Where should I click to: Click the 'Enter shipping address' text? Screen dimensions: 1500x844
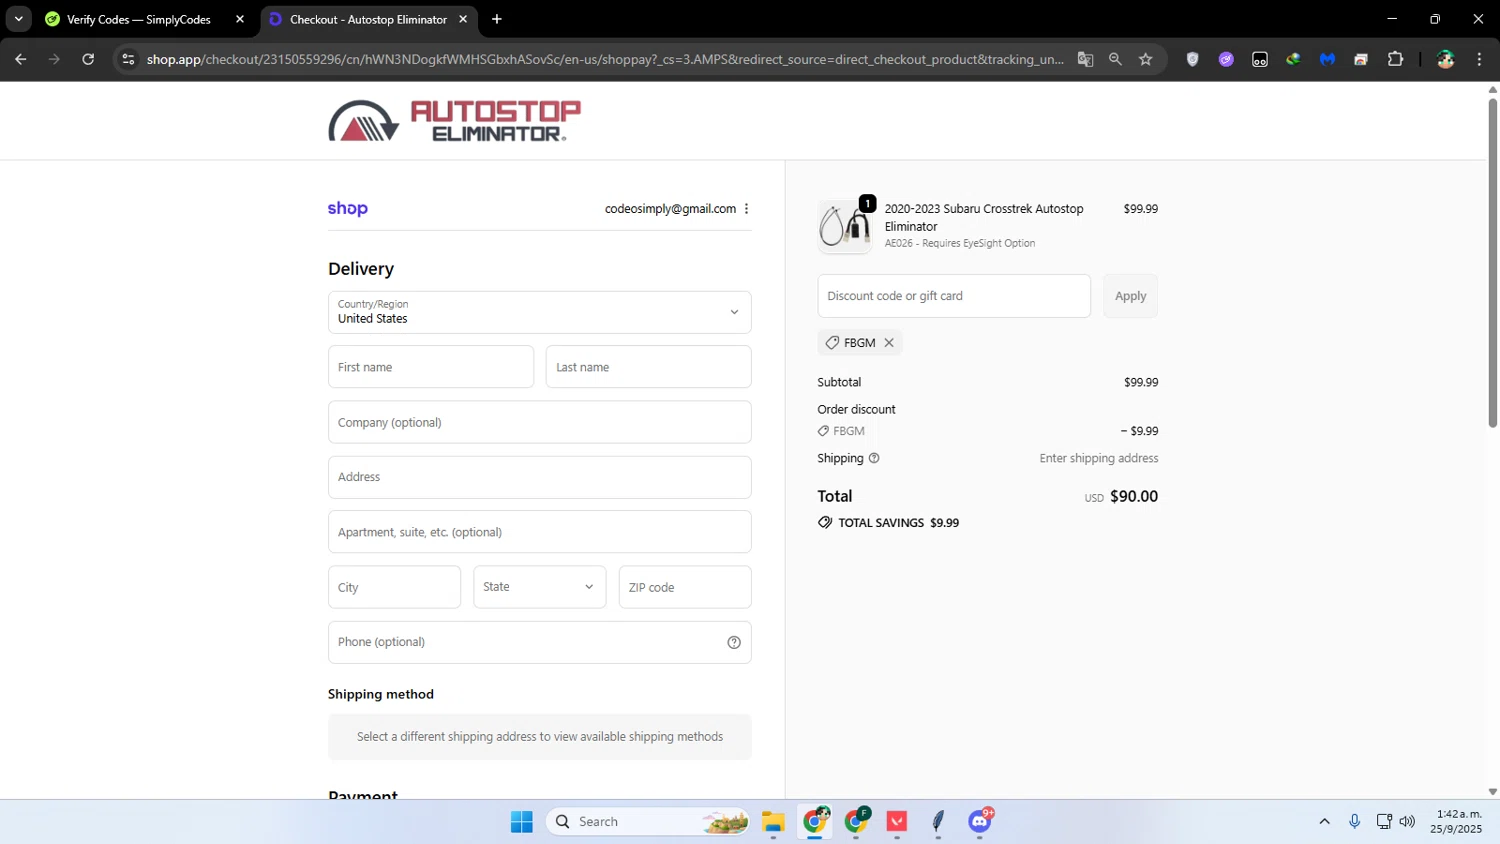coord(1099,458)
